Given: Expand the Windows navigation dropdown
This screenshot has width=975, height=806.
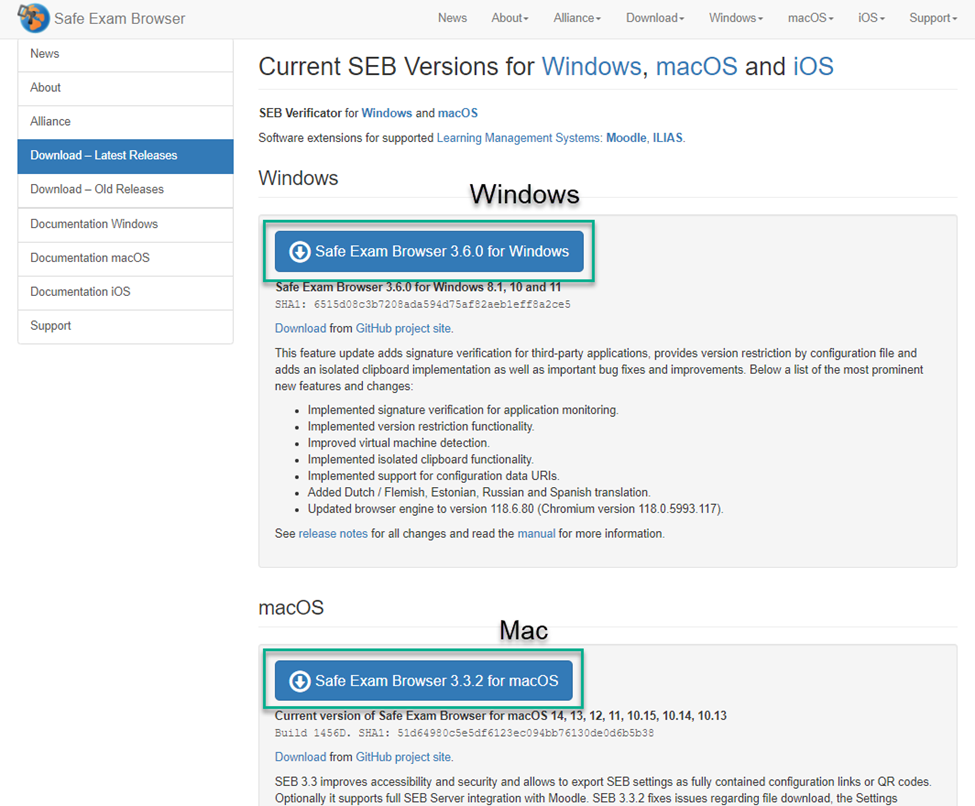Looking at the screenshot, I should click(x=735, y=17).
